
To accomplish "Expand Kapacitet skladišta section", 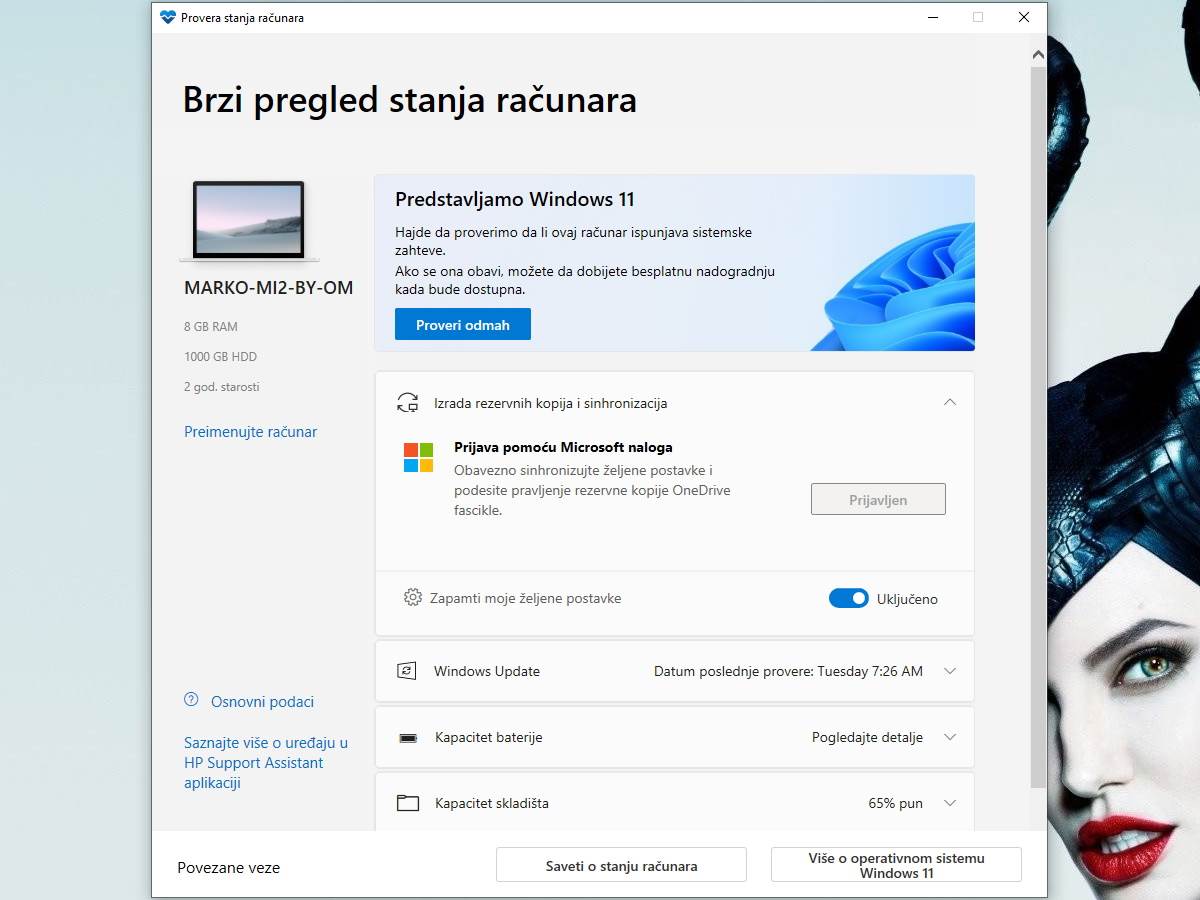I will pyautogui.click(x=949, y=803).
